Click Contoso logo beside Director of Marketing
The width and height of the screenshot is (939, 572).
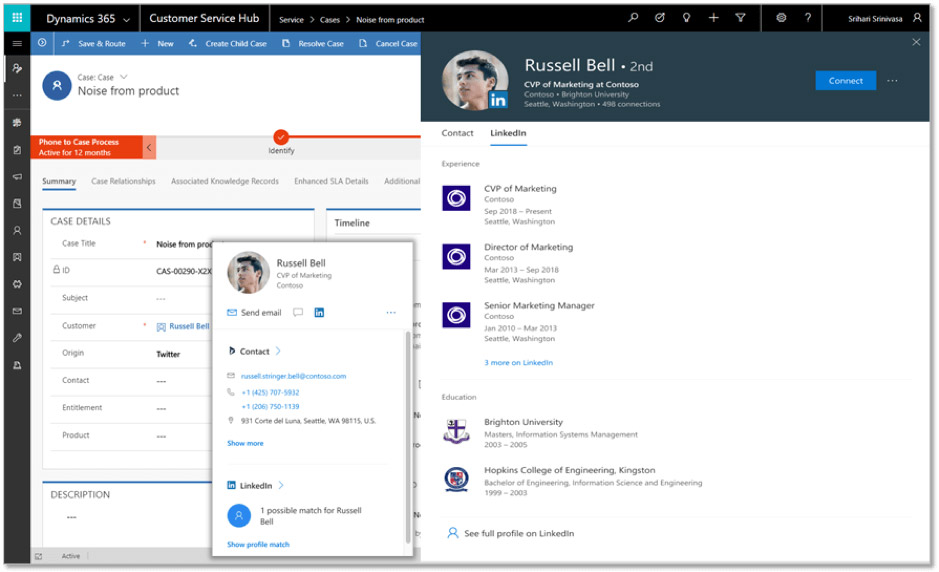pyautogui.click(x=456, y=257)
